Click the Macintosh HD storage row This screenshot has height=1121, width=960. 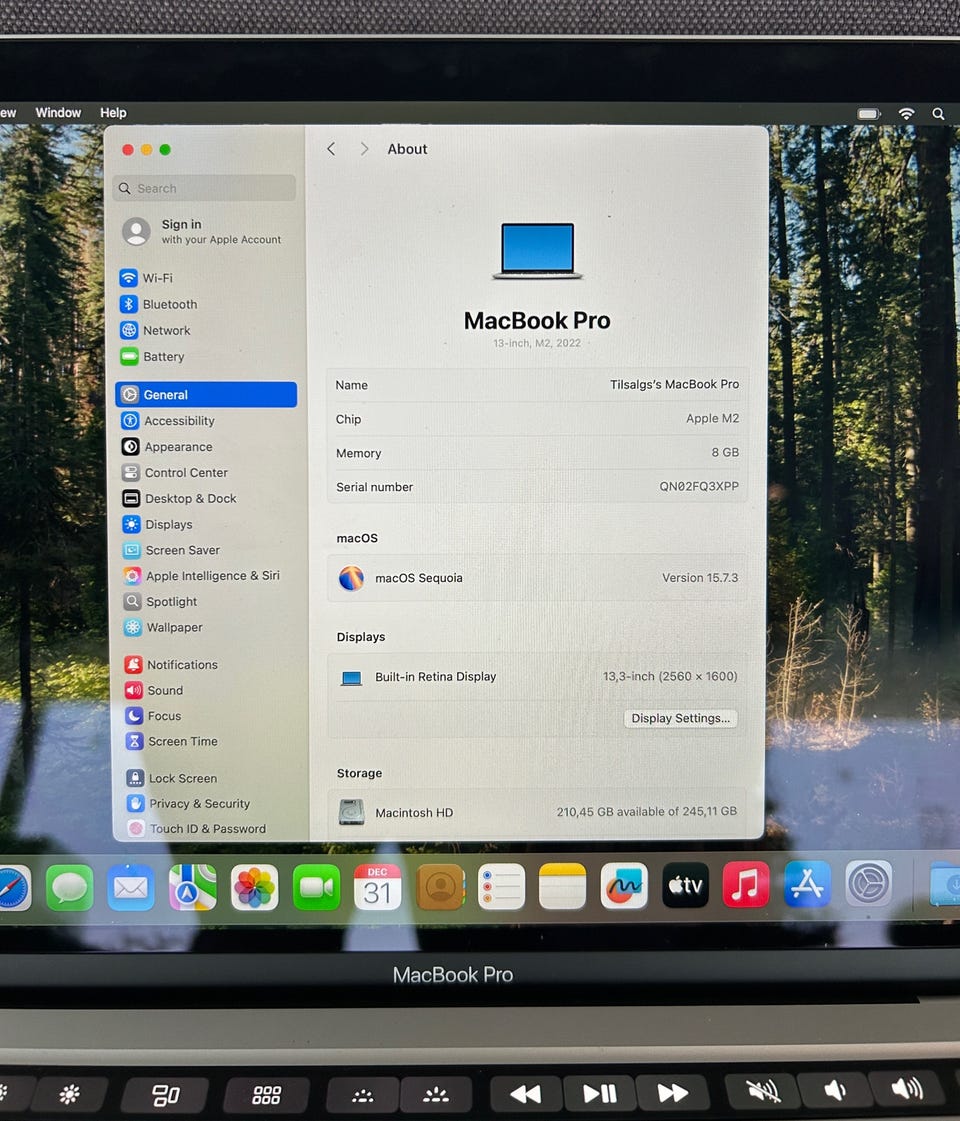point(538,812)
